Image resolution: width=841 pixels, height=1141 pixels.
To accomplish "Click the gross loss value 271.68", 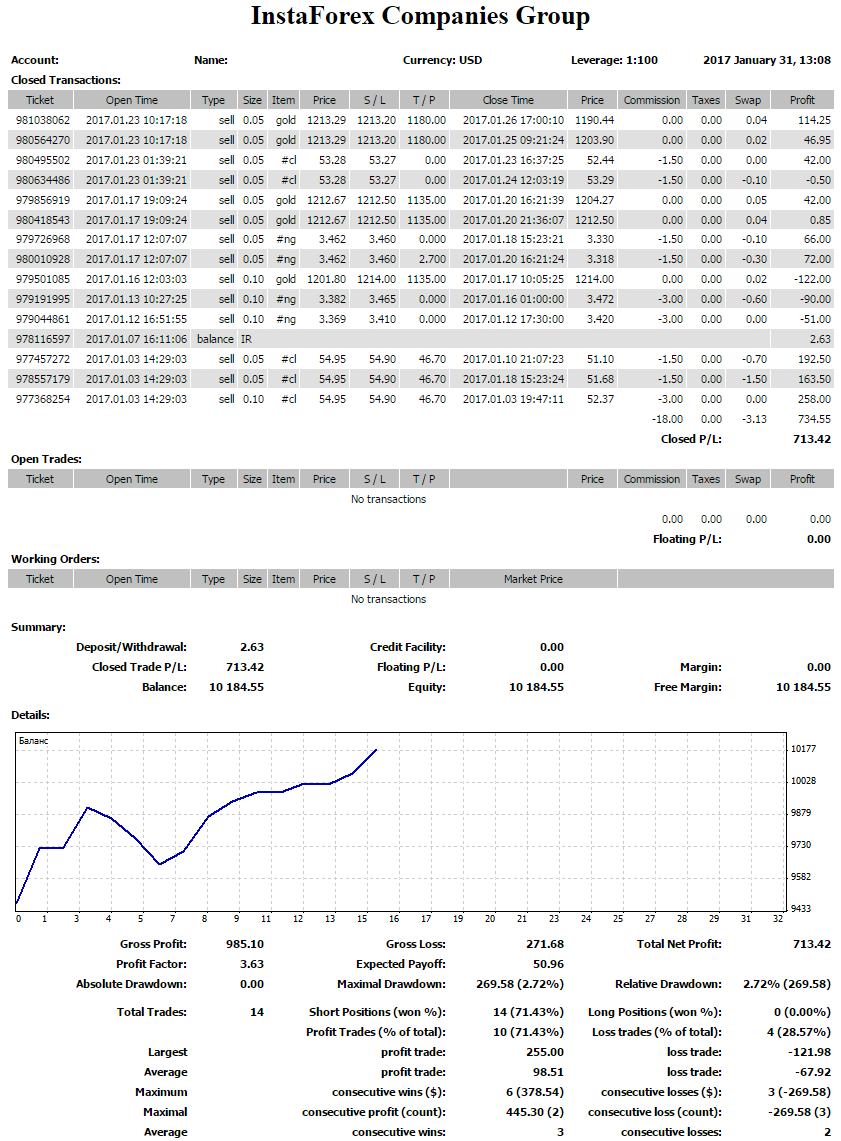I will pyautogui.click(x=545, y=944).
